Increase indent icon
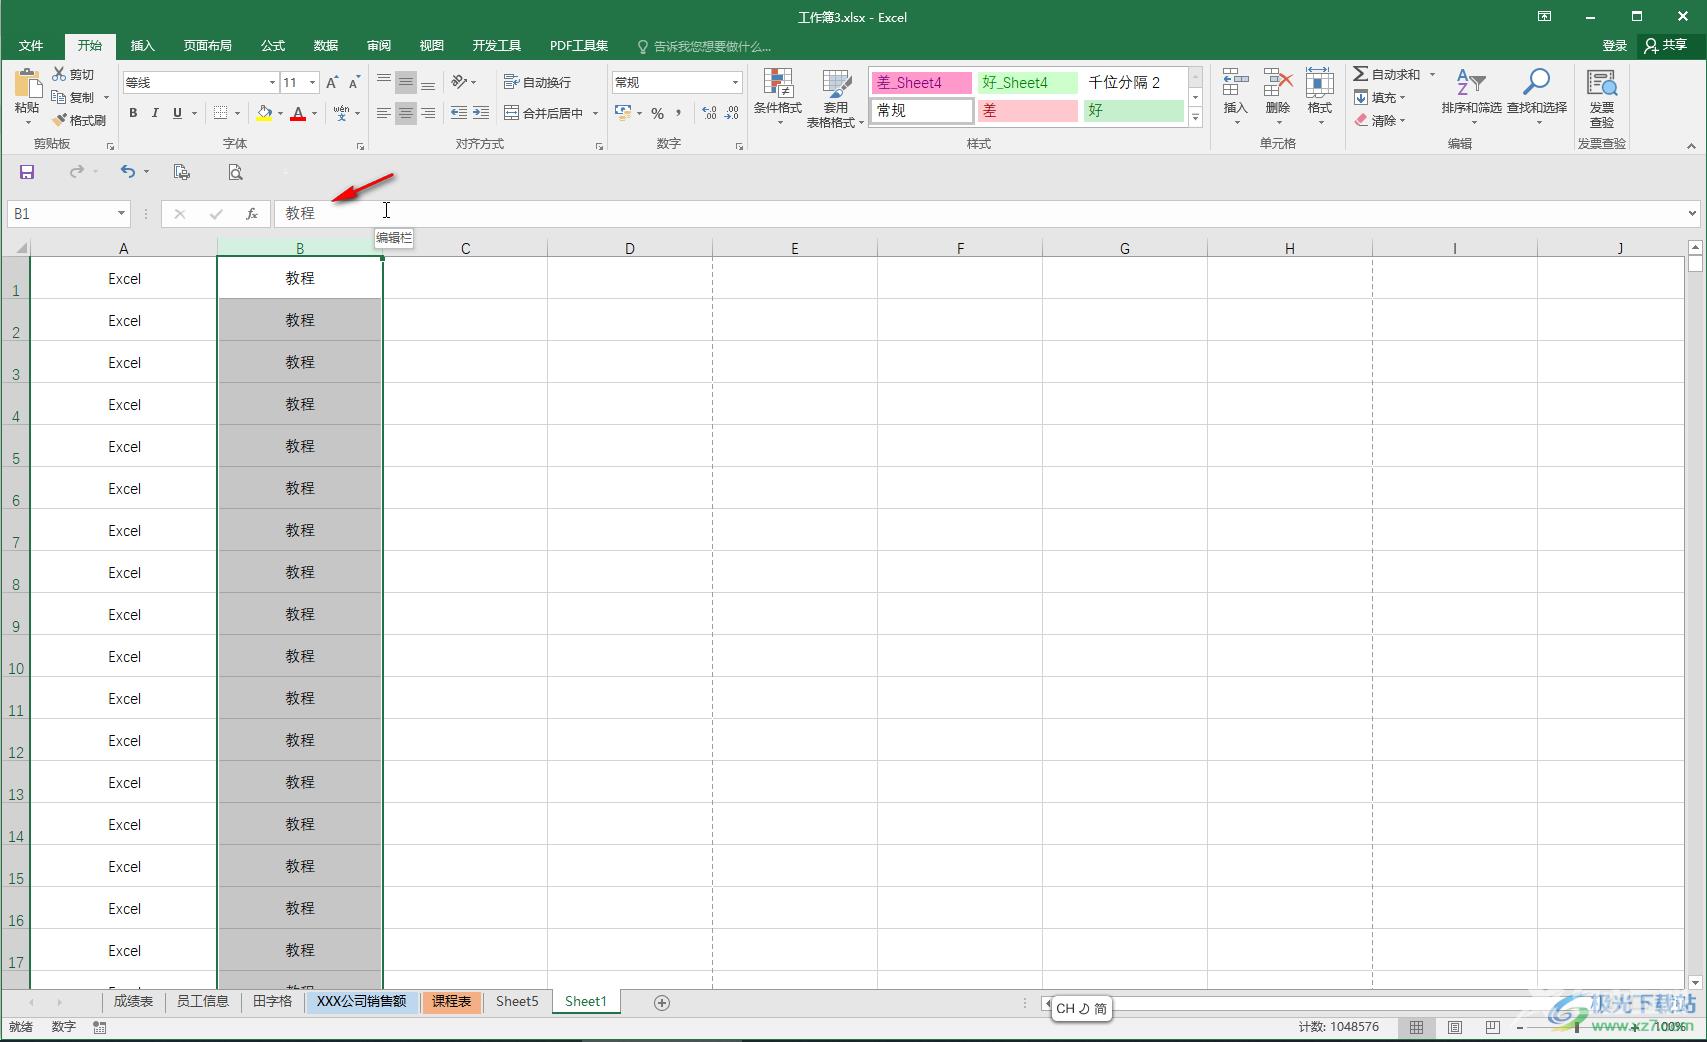The image size is (1707, 1042). [x=481, y=113]
